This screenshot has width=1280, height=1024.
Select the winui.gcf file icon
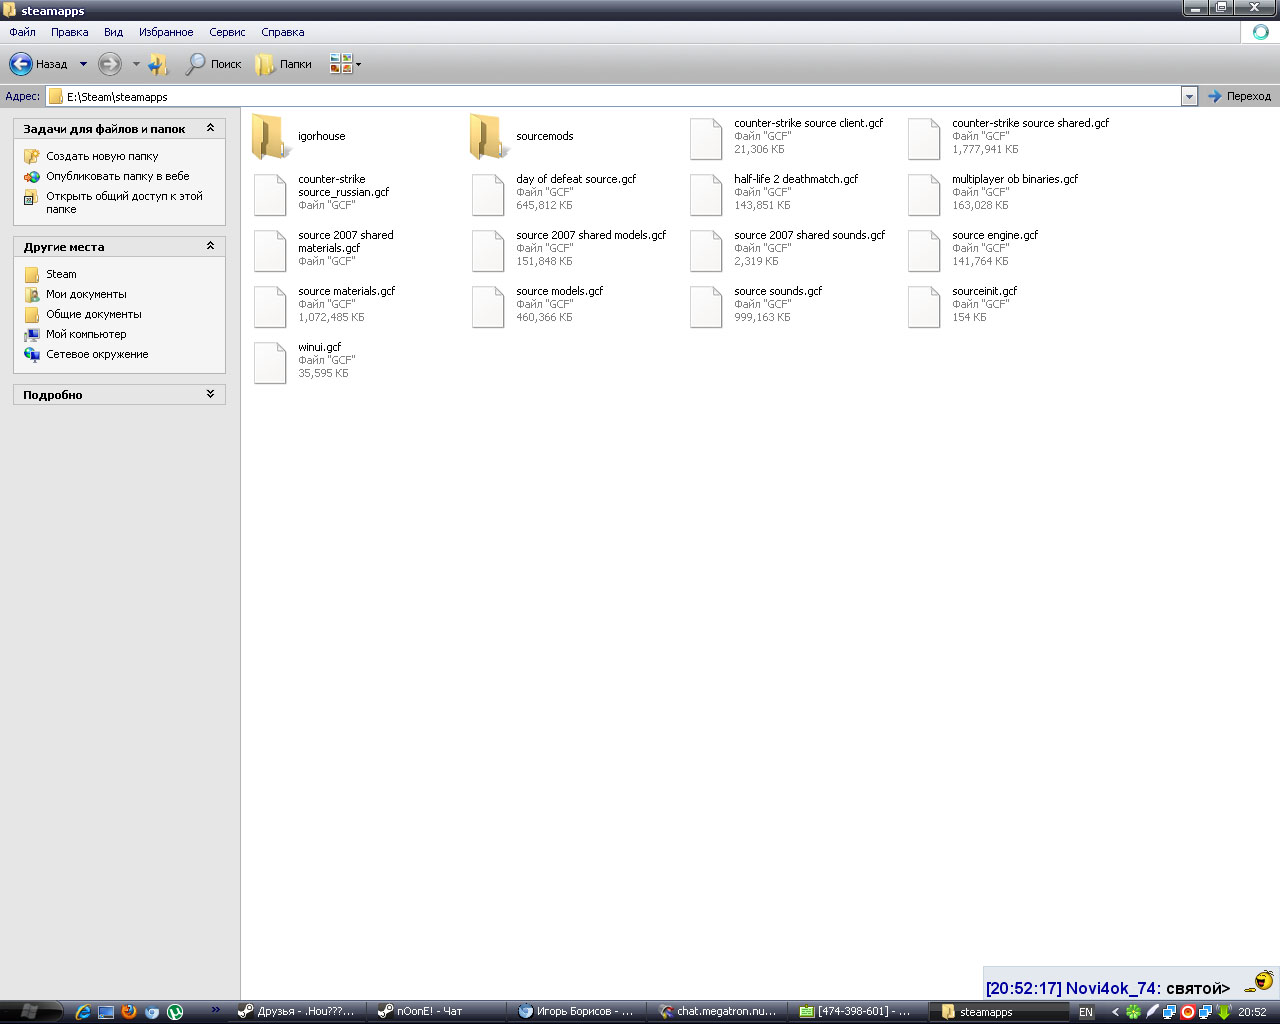pyautogui.click(x=270, y=362)
